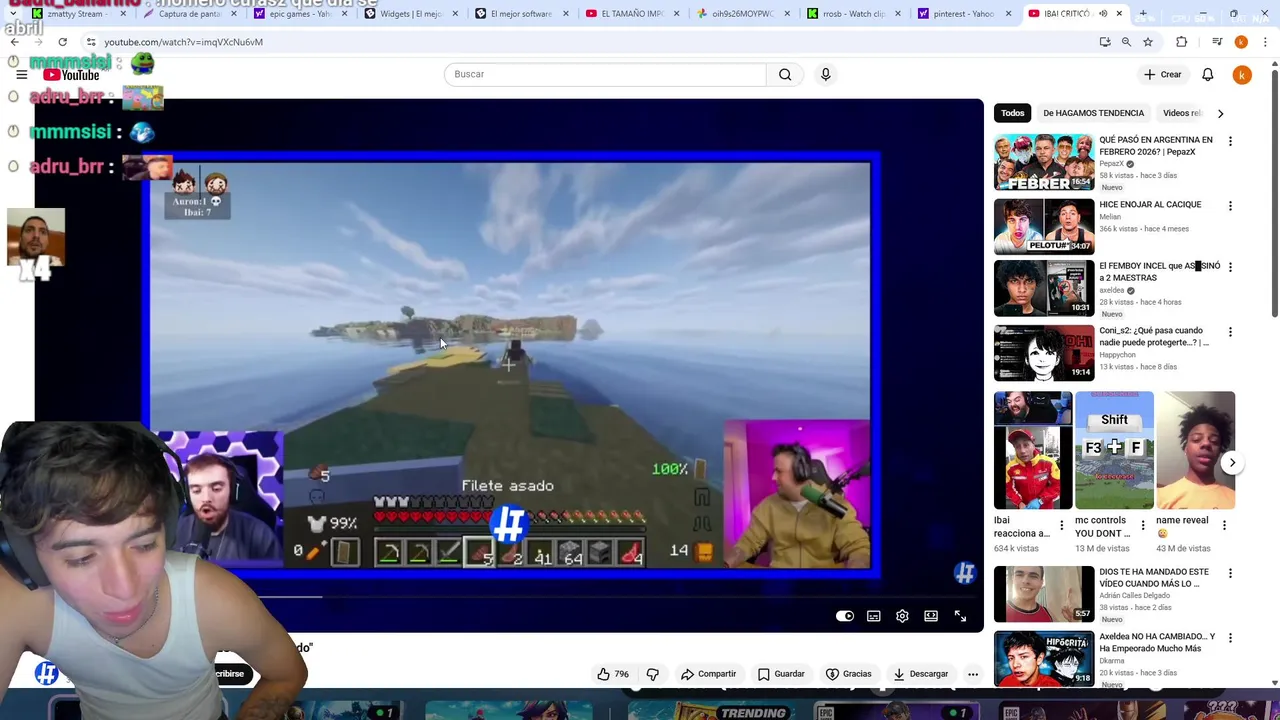Select the Videos relacionados chip
The image size is (1280, 720).
coord(1182,113)
